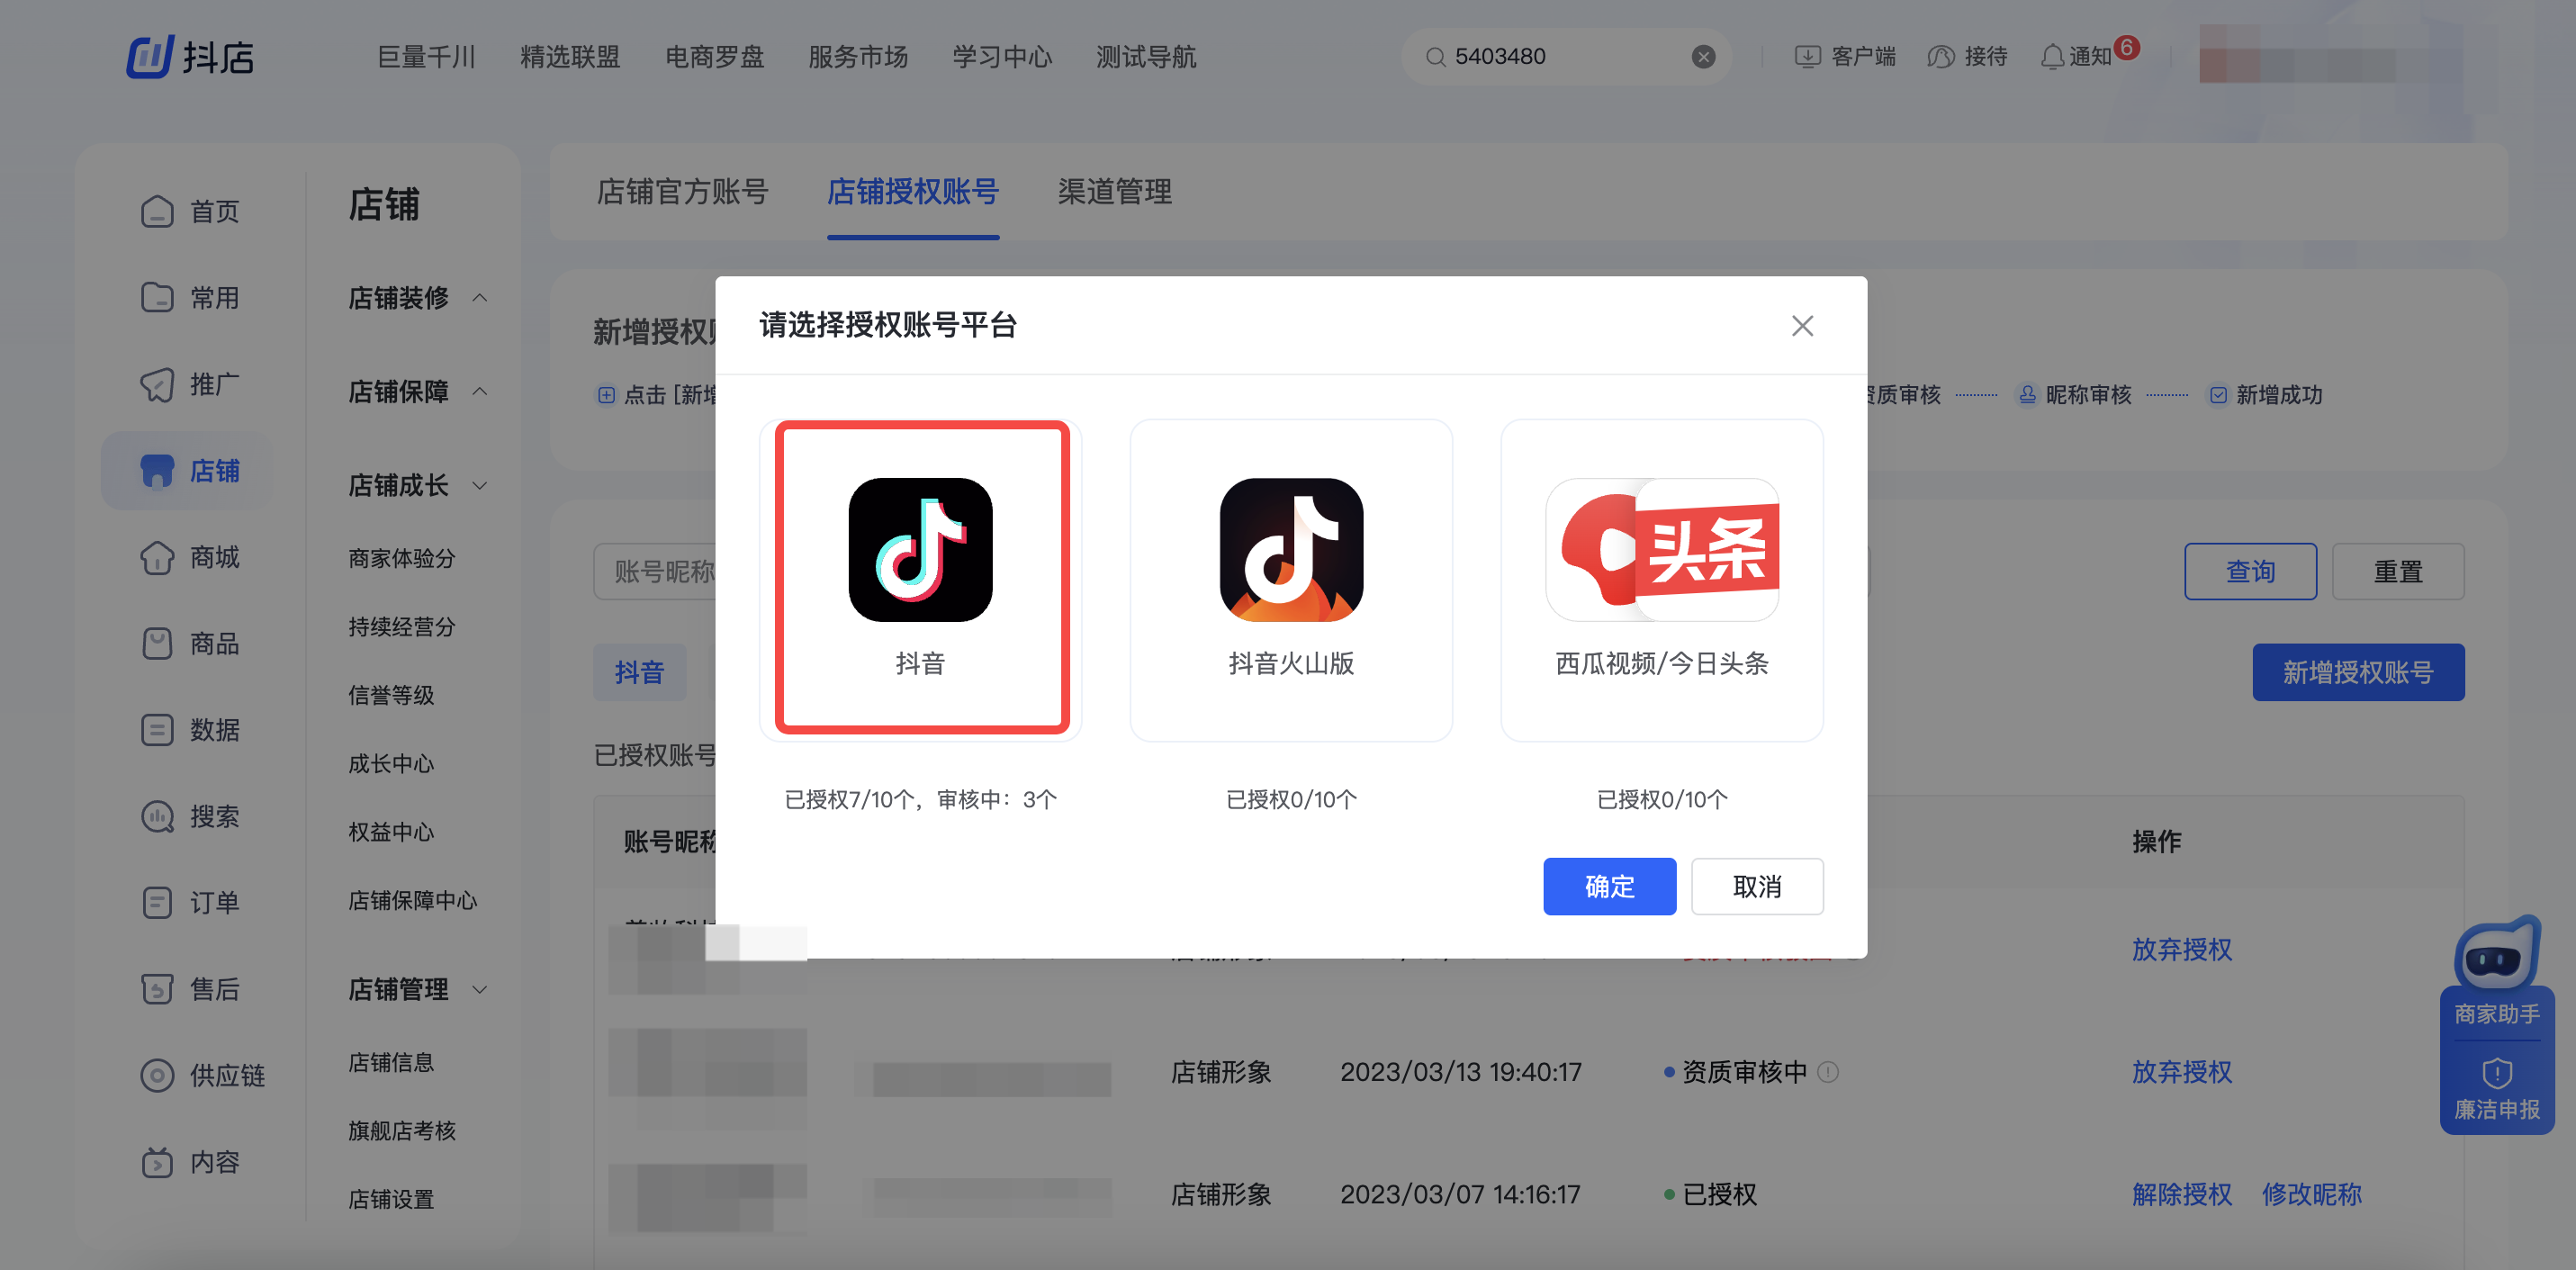Pick the 西瓜视频/今日头条 platform option
Viewport: 2576px width, 1270px height.
(1661, 578)
